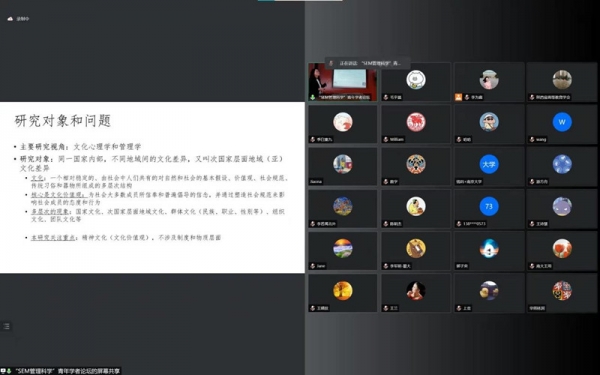Click the shared slide title 研究对象和问题
The image size is (600, 375).
tap(63, 121)
